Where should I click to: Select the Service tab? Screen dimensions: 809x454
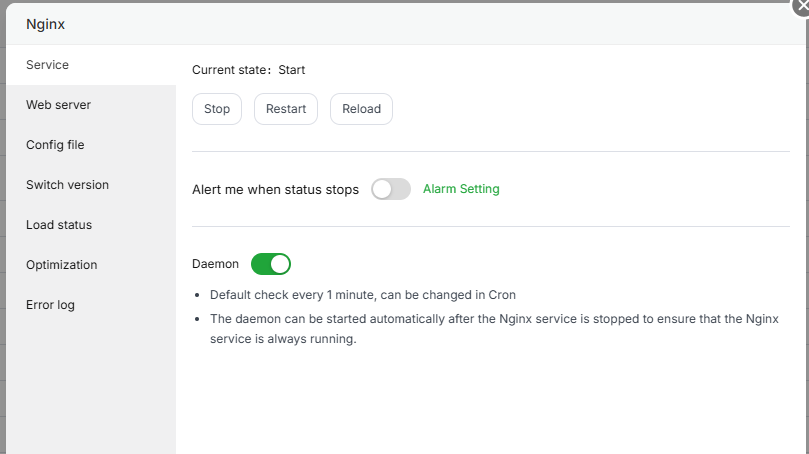91,65
